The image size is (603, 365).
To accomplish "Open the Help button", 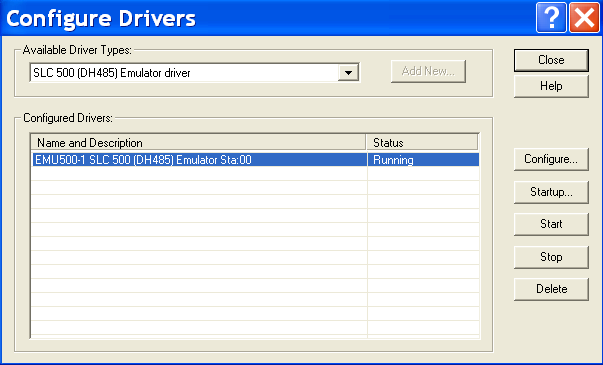I will coord(551,86).
